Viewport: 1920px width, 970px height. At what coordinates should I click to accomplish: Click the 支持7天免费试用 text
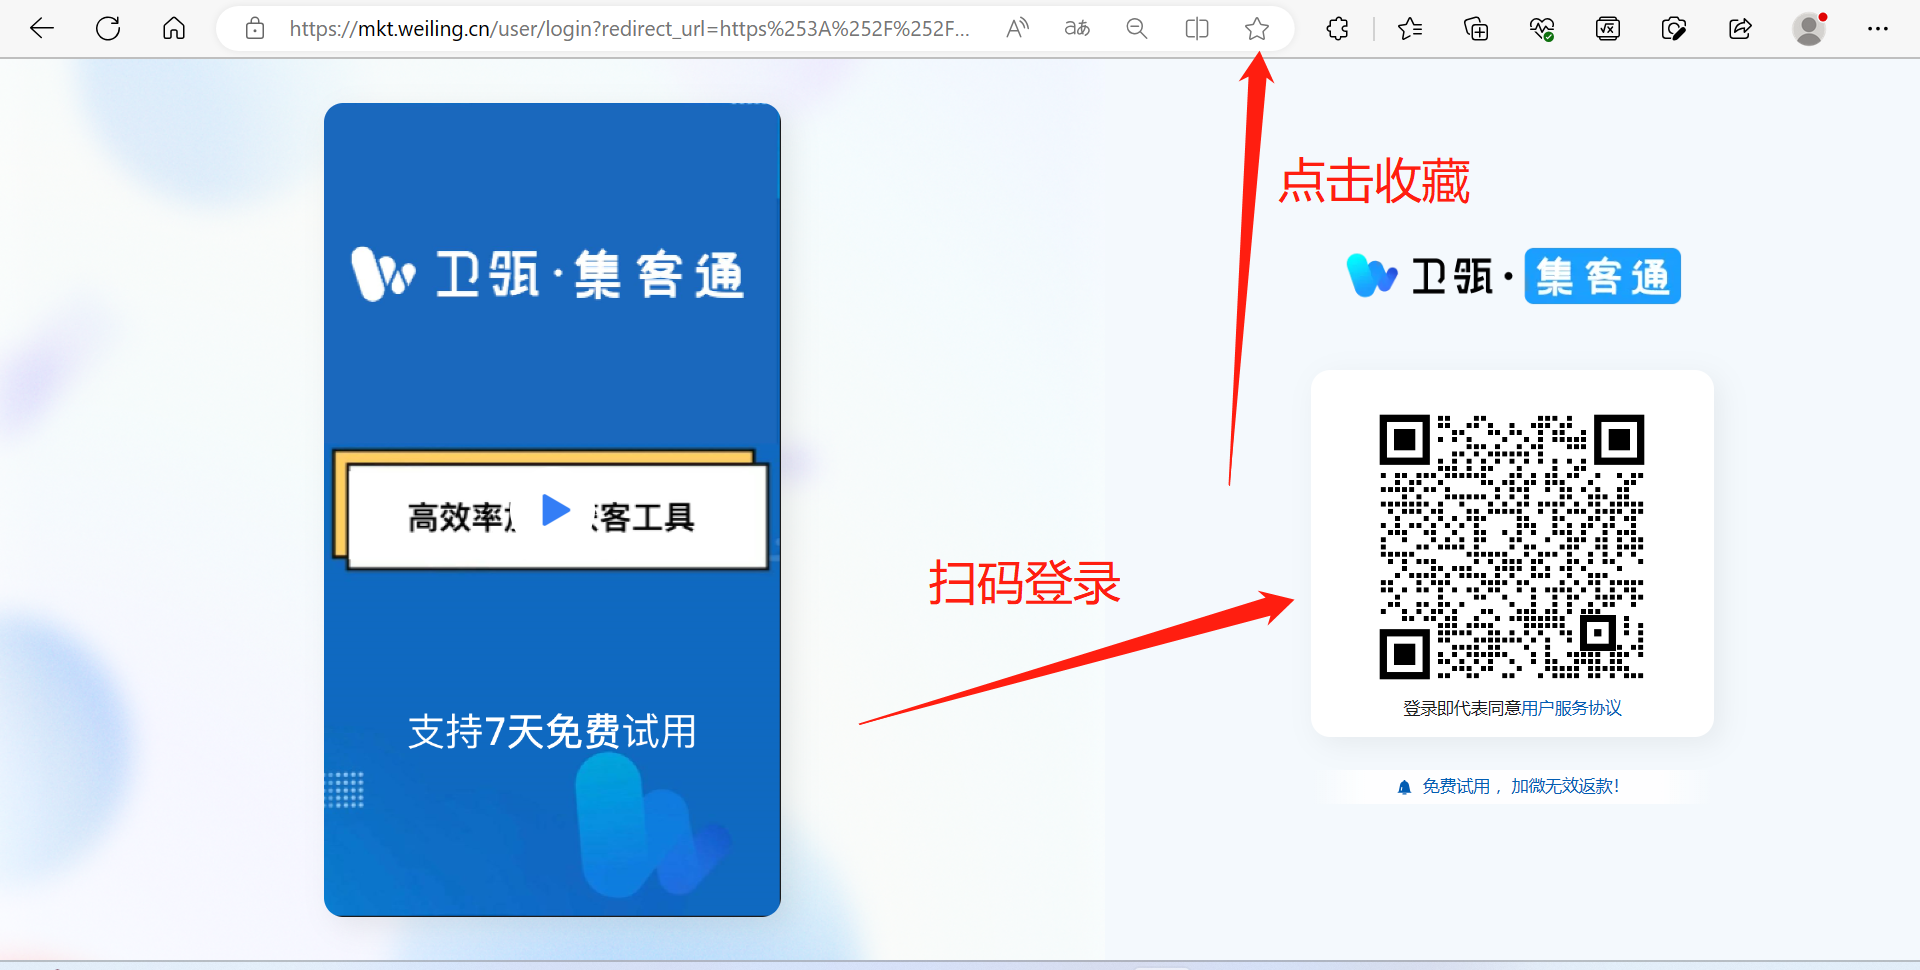click(x=552, y=731)
